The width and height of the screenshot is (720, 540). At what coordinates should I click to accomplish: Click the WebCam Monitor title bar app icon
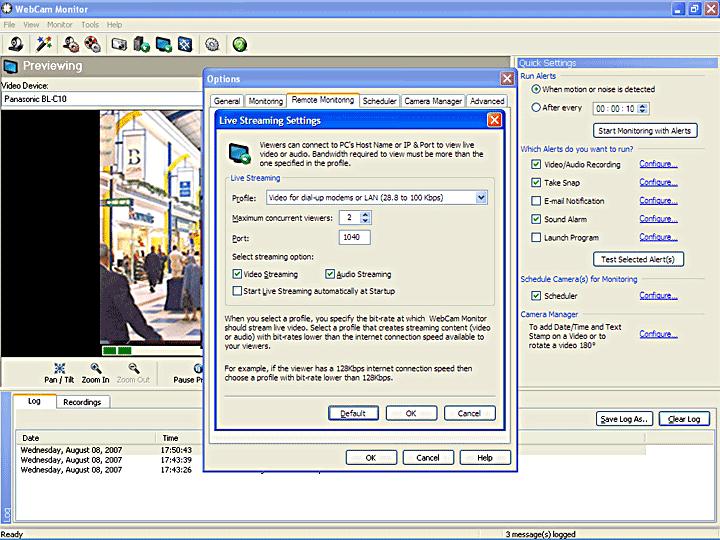pos(6,8)
